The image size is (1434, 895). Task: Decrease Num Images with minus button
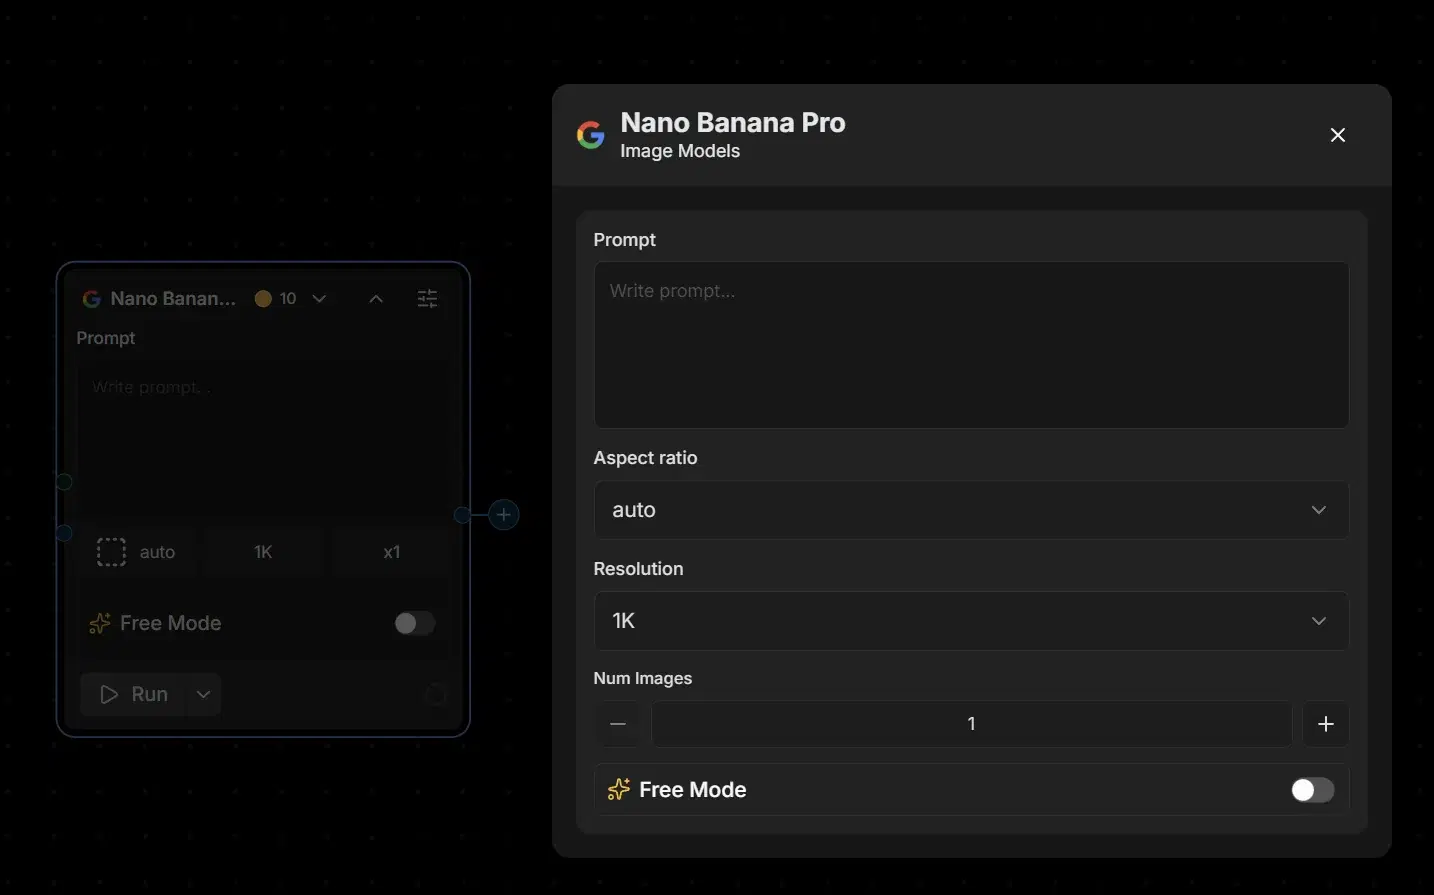[x=618, y=724]
